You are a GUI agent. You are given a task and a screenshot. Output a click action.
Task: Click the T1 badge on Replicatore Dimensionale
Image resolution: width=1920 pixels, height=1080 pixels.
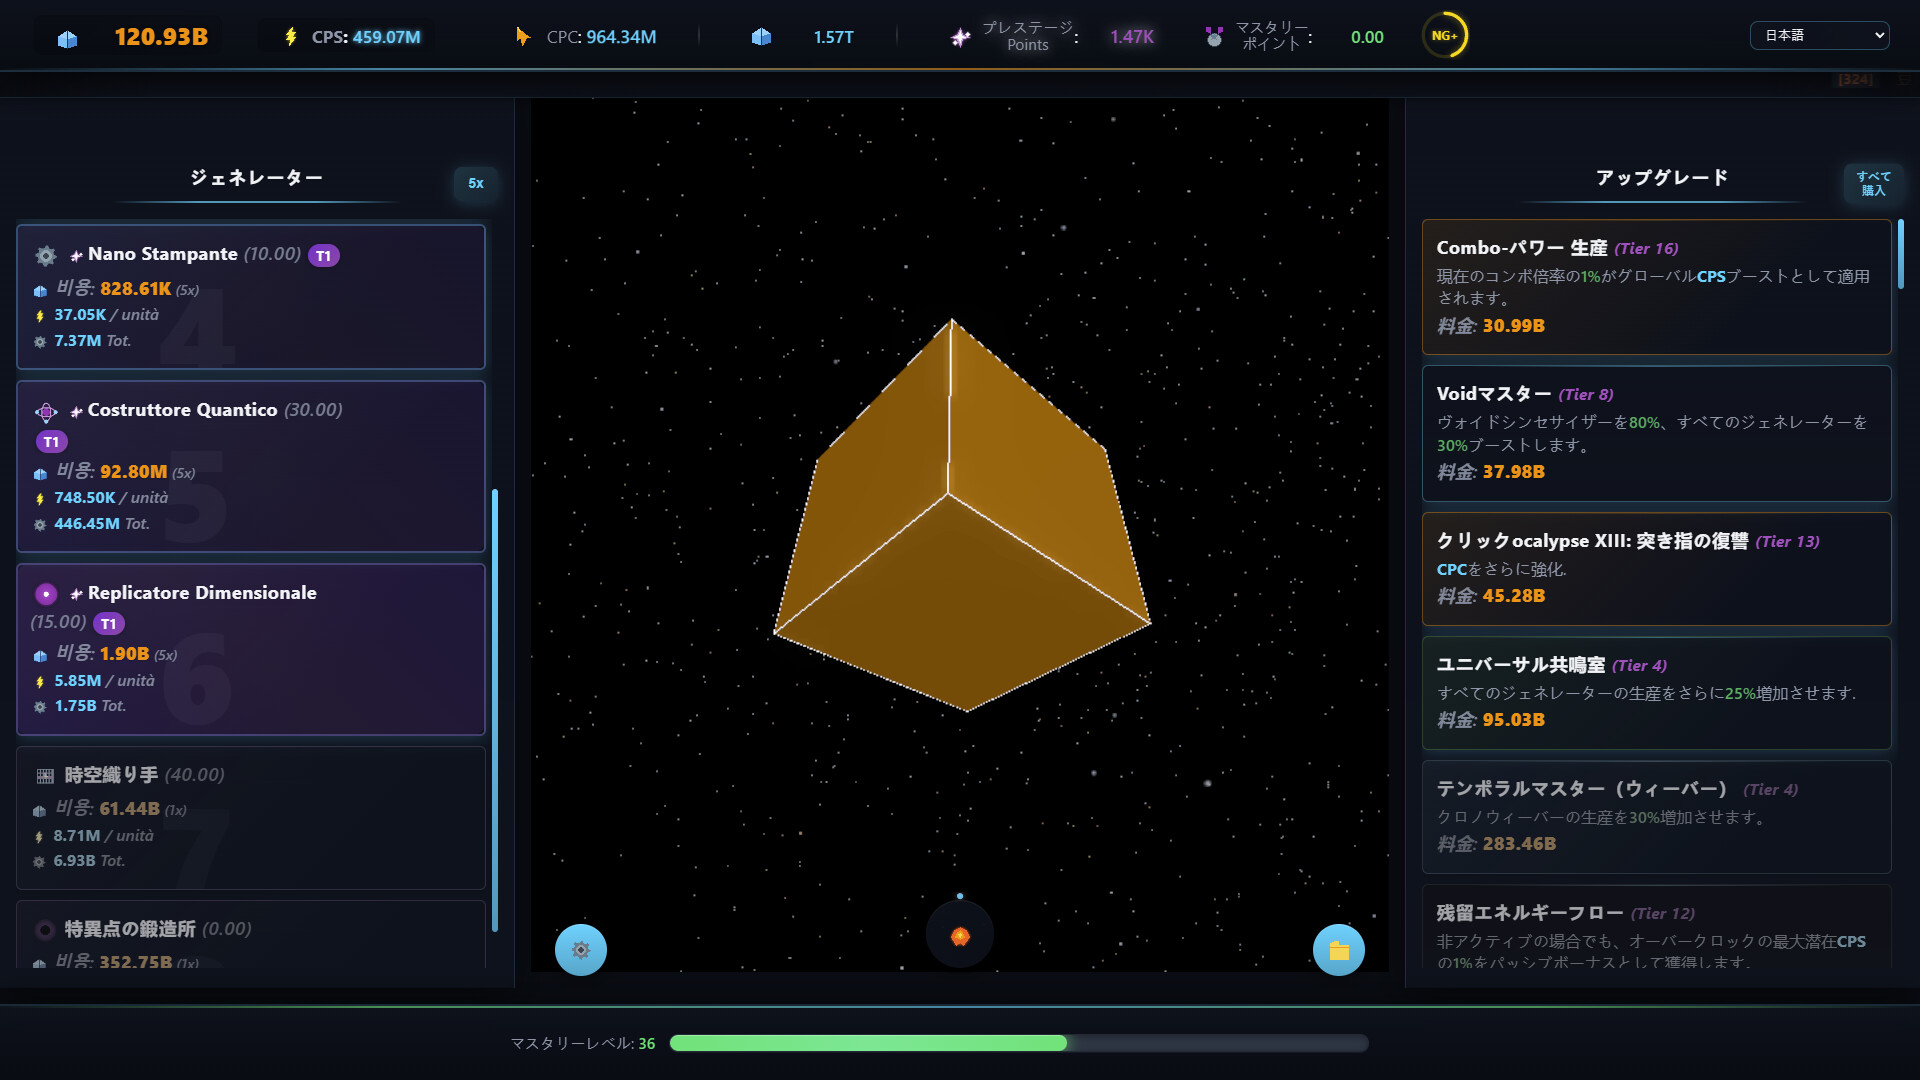click(108, 624)
